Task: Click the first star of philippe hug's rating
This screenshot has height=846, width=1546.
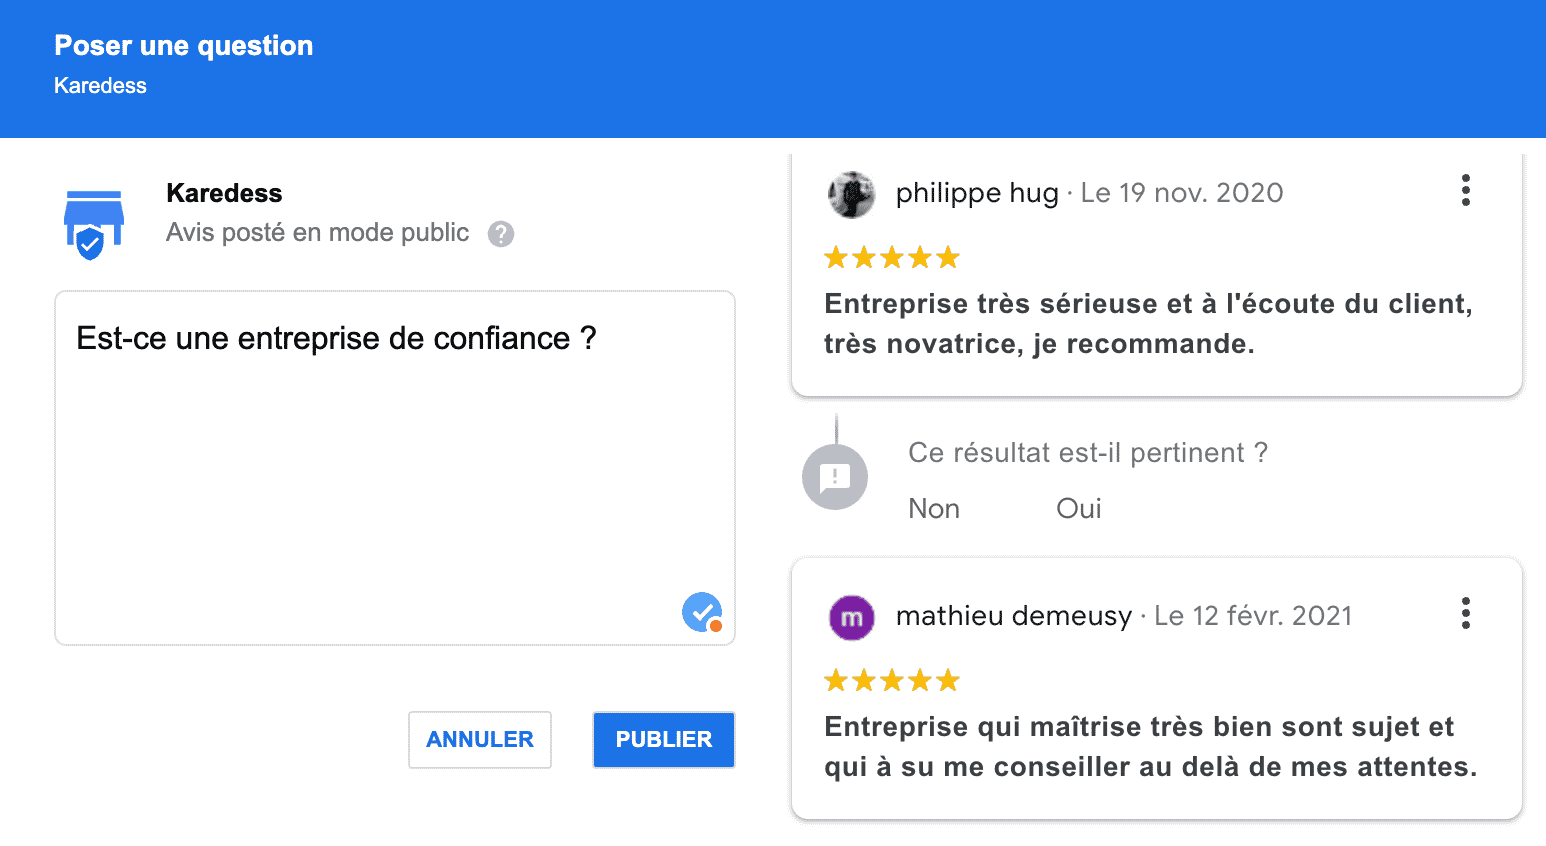Action: click(x=836, y=257)
